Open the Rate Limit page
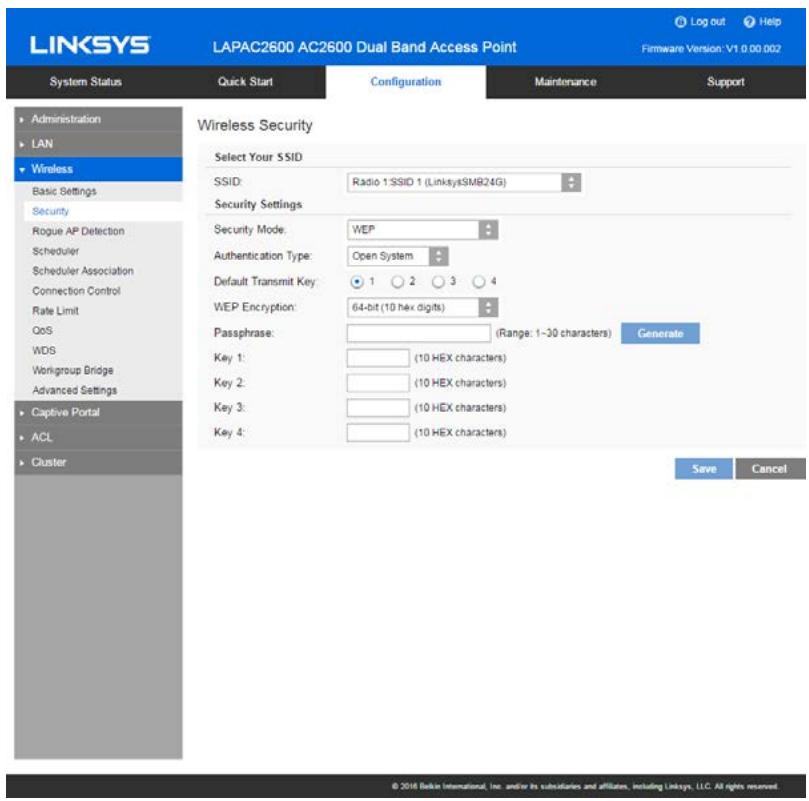Screen dimensions: 809x801 coord(55,311)
